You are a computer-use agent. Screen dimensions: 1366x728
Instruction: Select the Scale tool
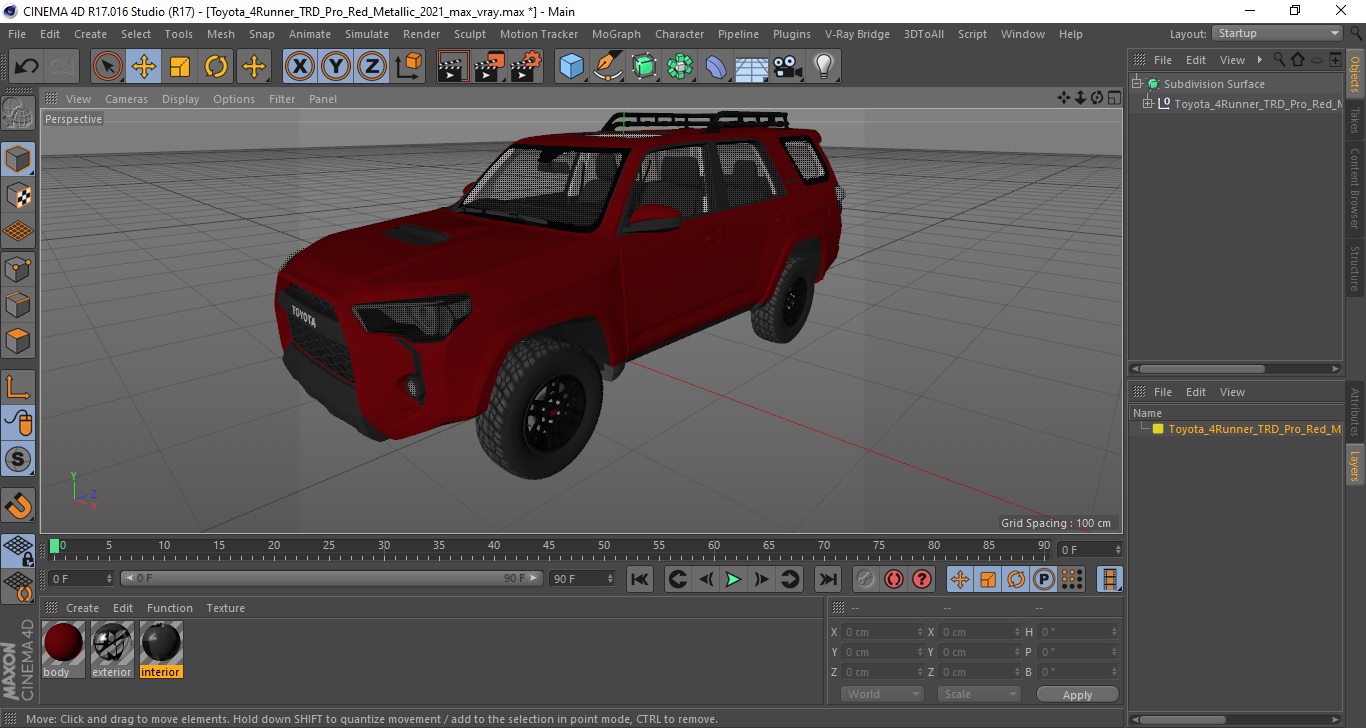[x=180, y=67]
